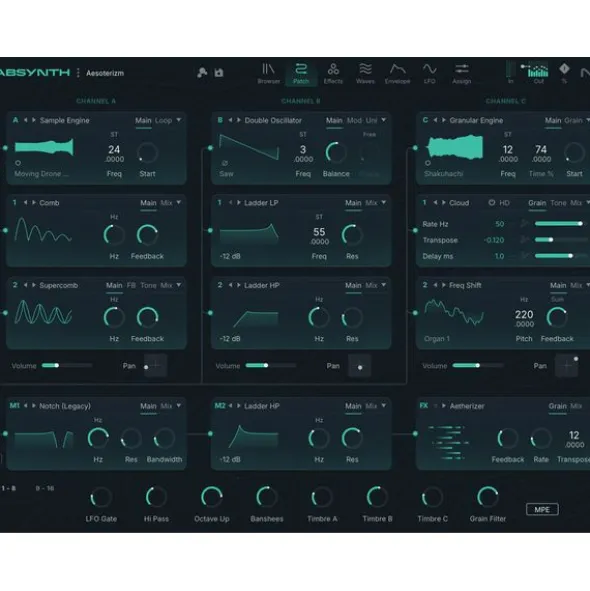The image size is (590, 591).
Task: Click the Out level meter icon
Action: 538,72
